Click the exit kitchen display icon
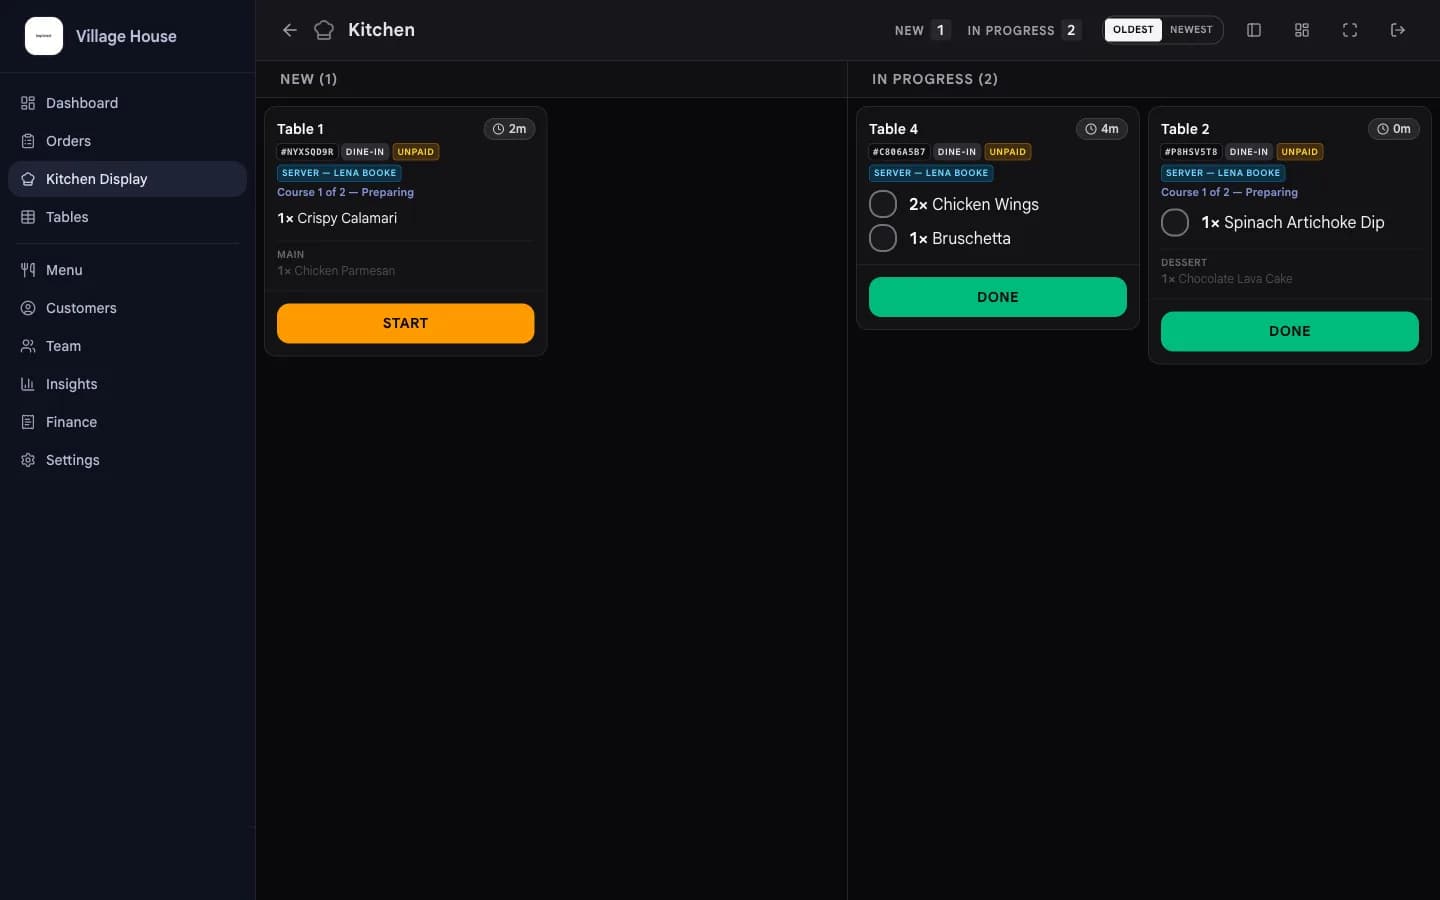The image size is (1440, 900). click(1398, 30)
